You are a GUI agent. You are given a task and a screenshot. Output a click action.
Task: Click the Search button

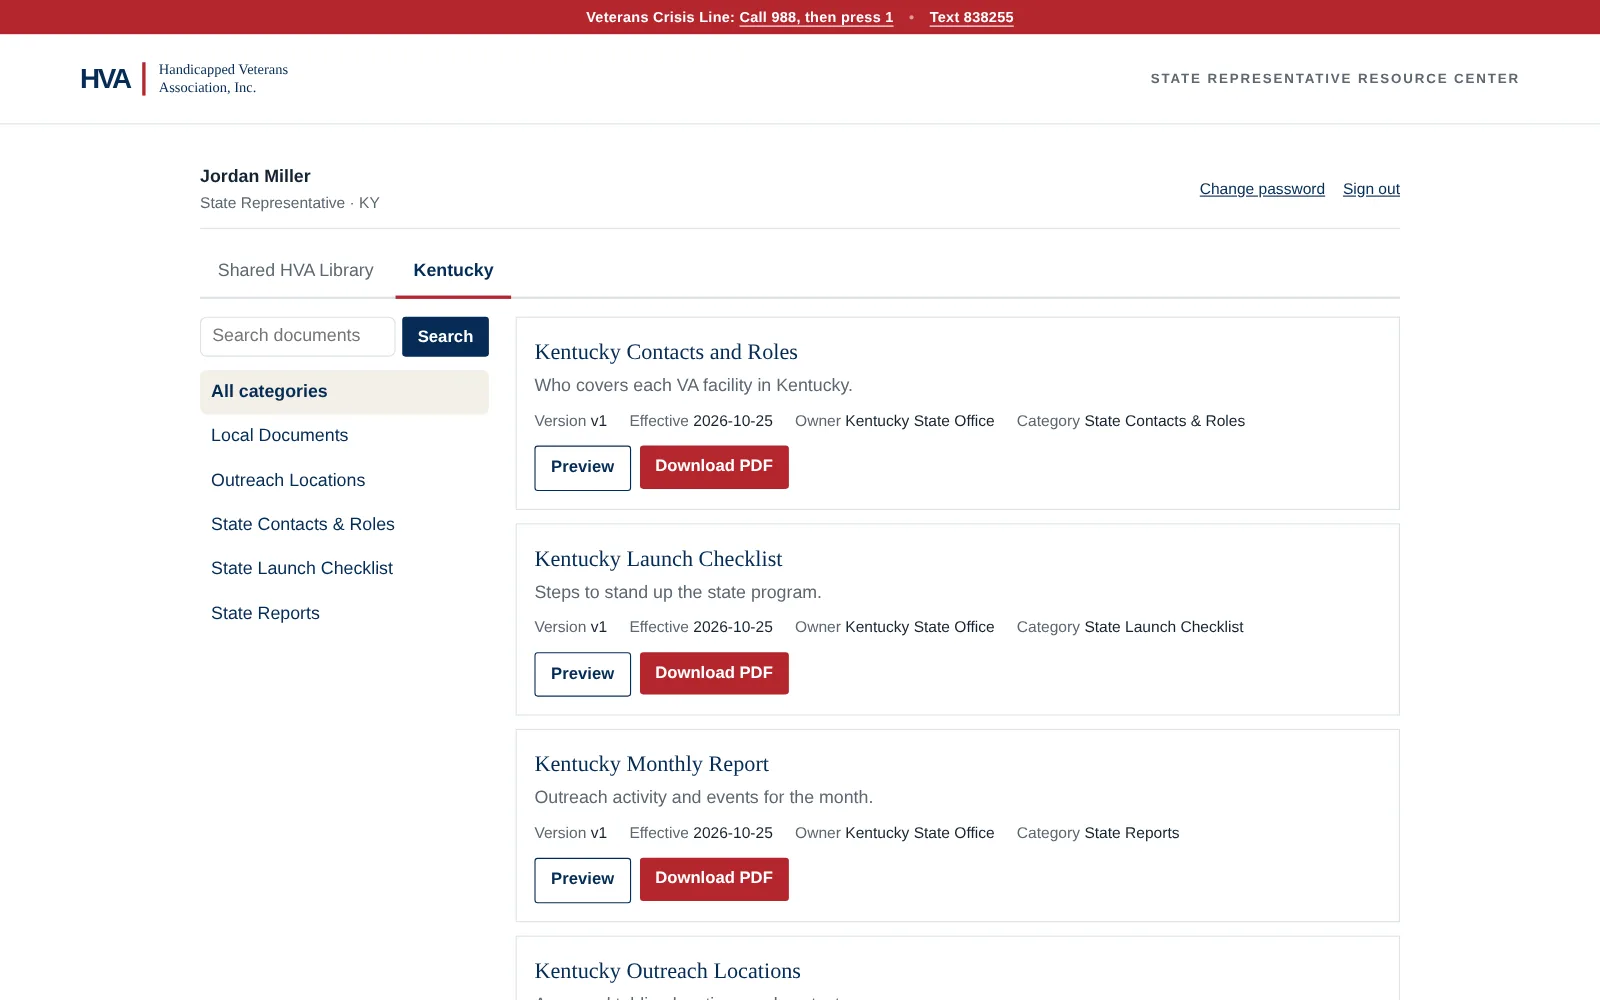445,337
